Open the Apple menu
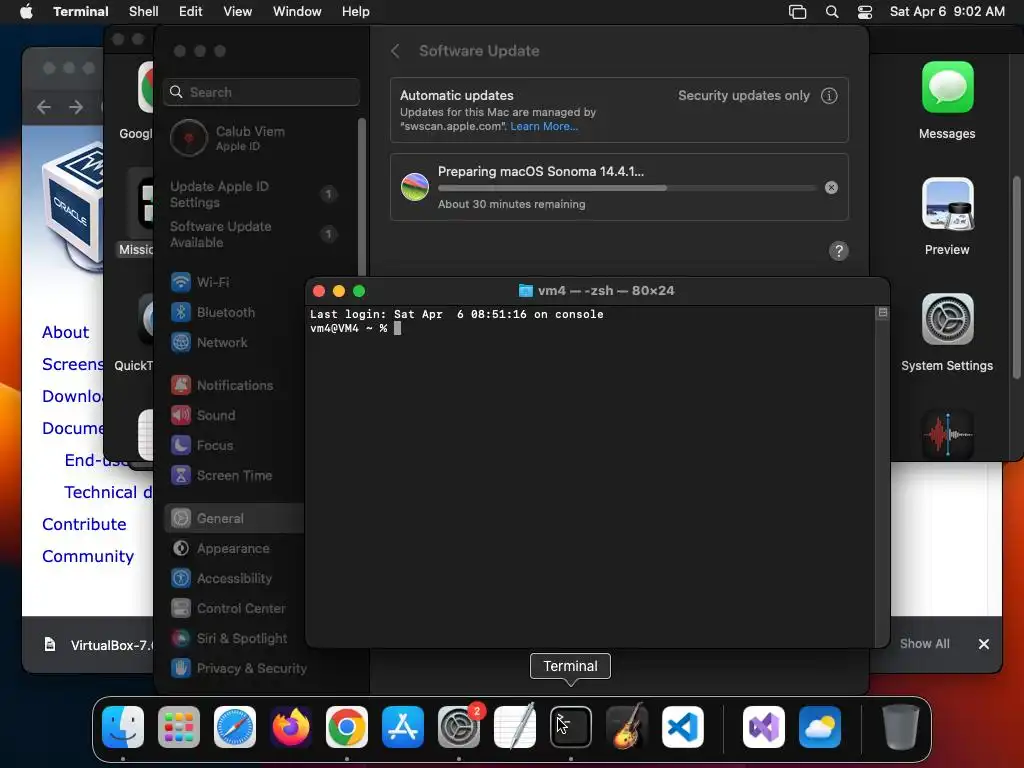Screen dimensions: 1024x768 click(26, 12)
